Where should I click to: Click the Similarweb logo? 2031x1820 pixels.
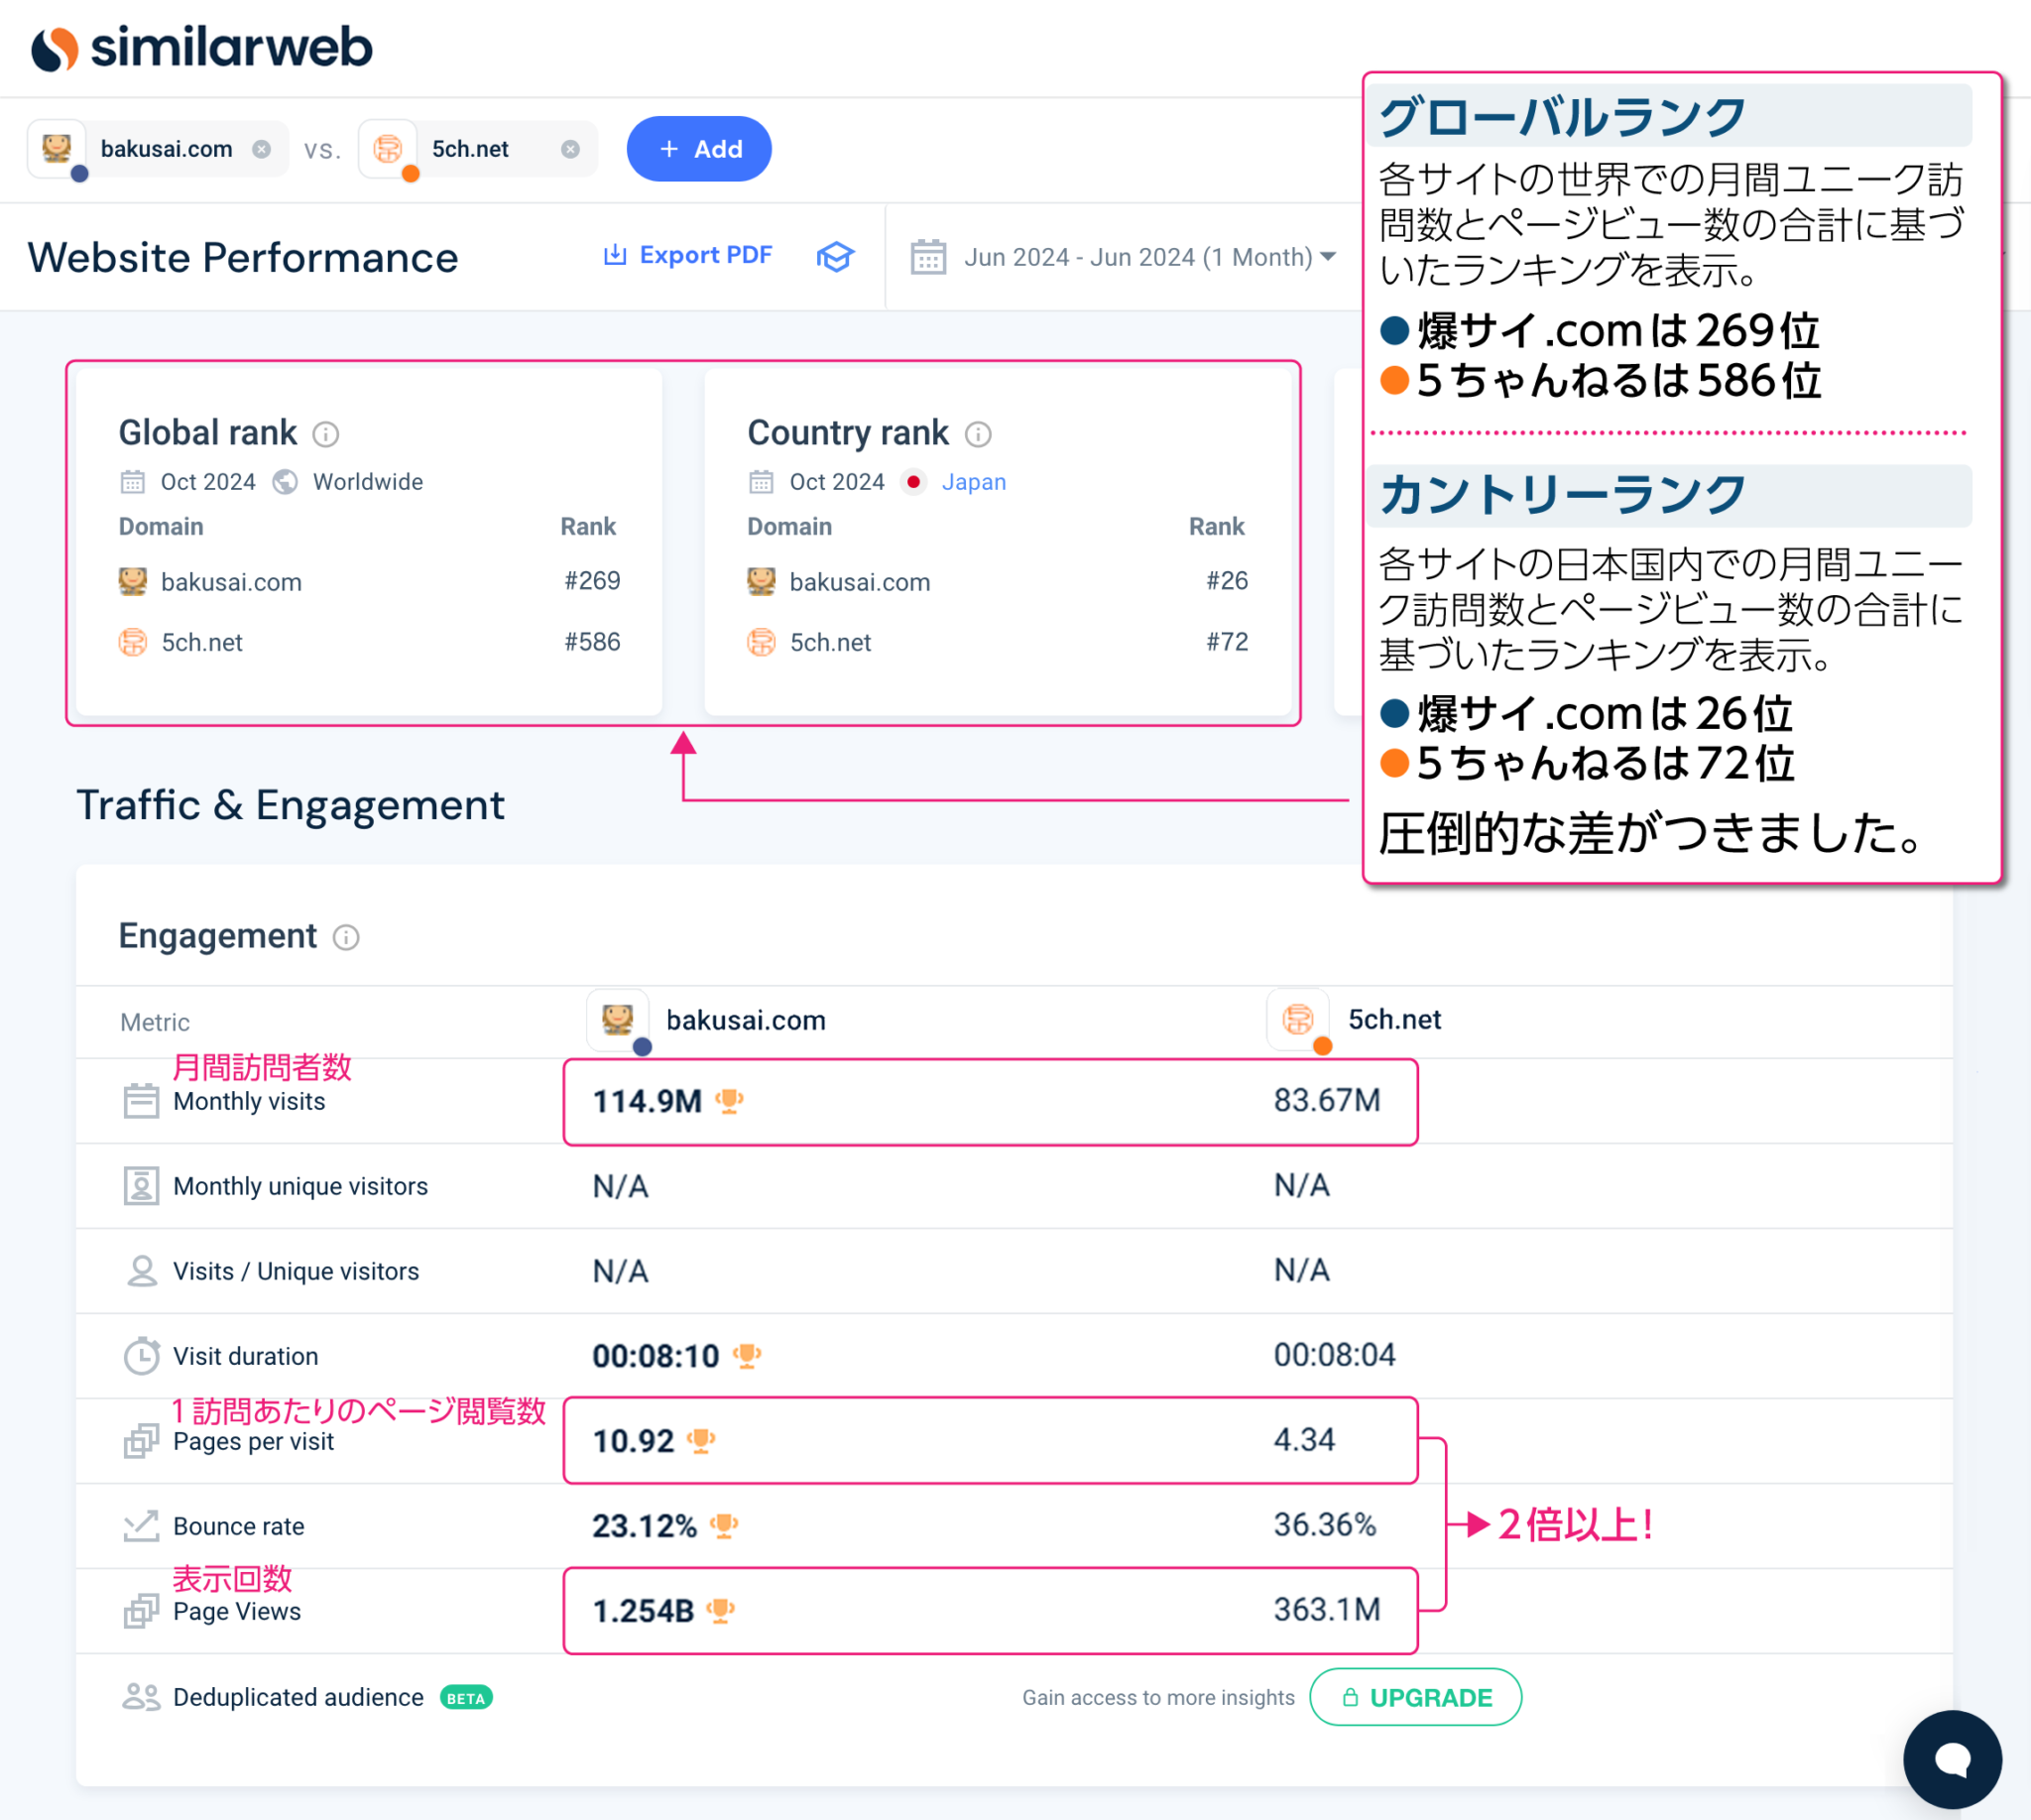click(201, 47)
